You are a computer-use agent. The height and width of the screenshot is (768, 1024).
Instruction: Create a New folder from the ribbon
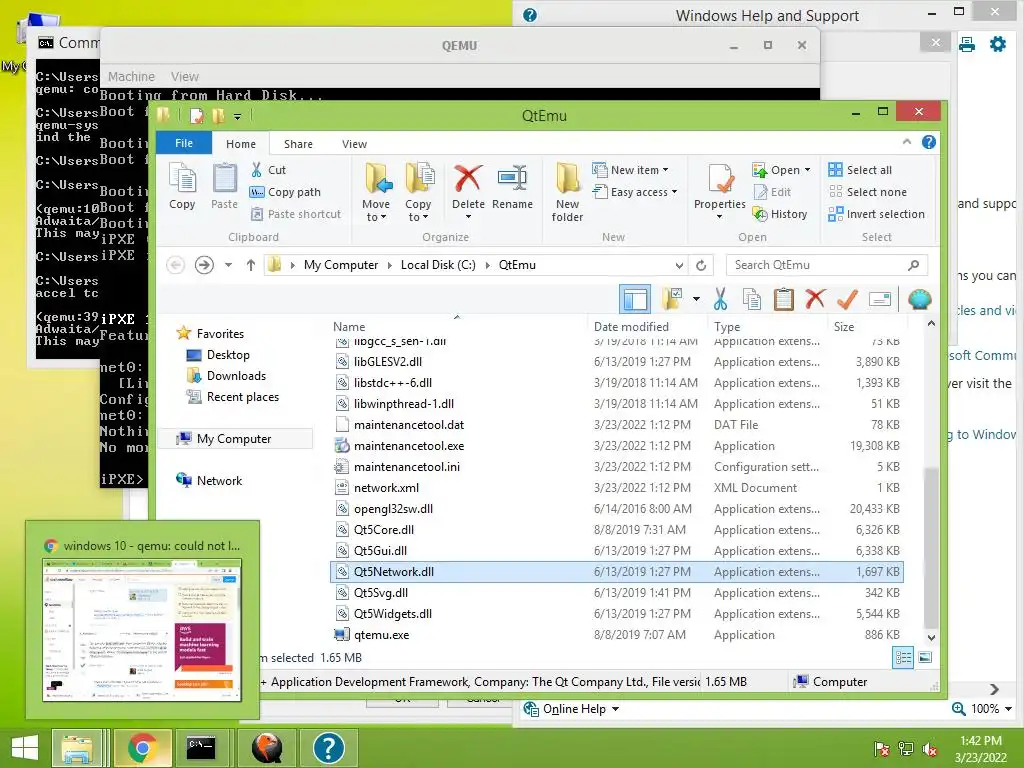tap(567, 192)
